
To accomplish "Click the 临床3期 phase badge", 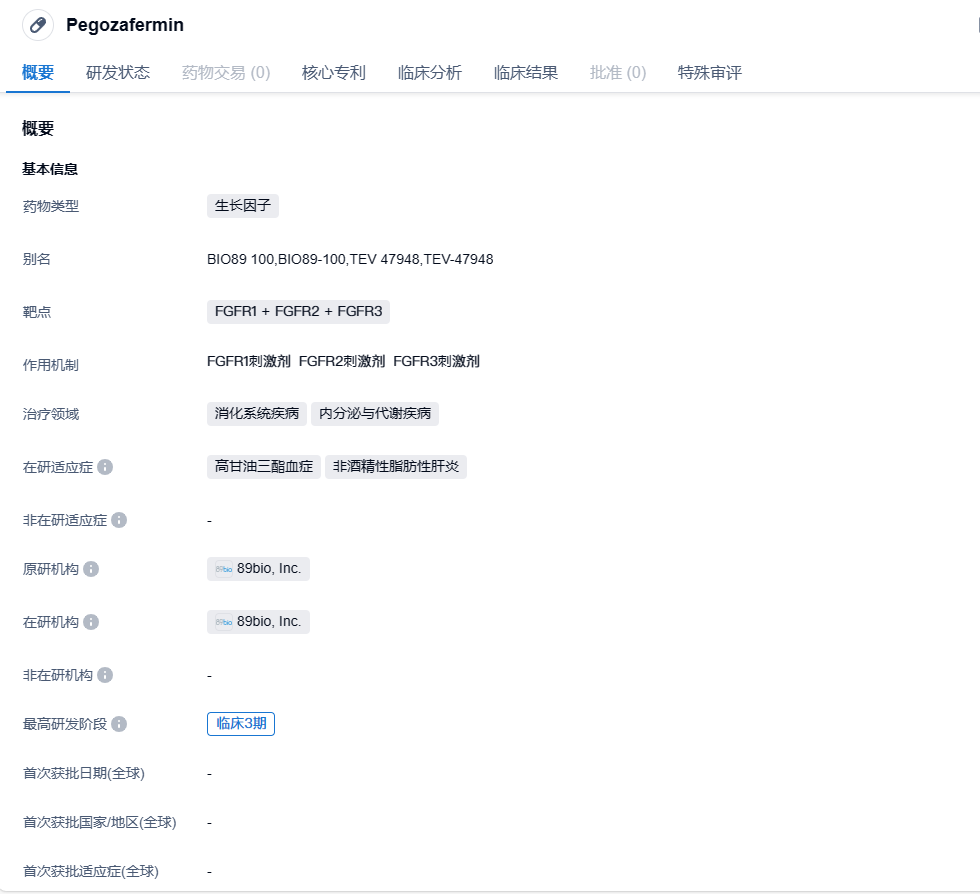I will point(241,724).
